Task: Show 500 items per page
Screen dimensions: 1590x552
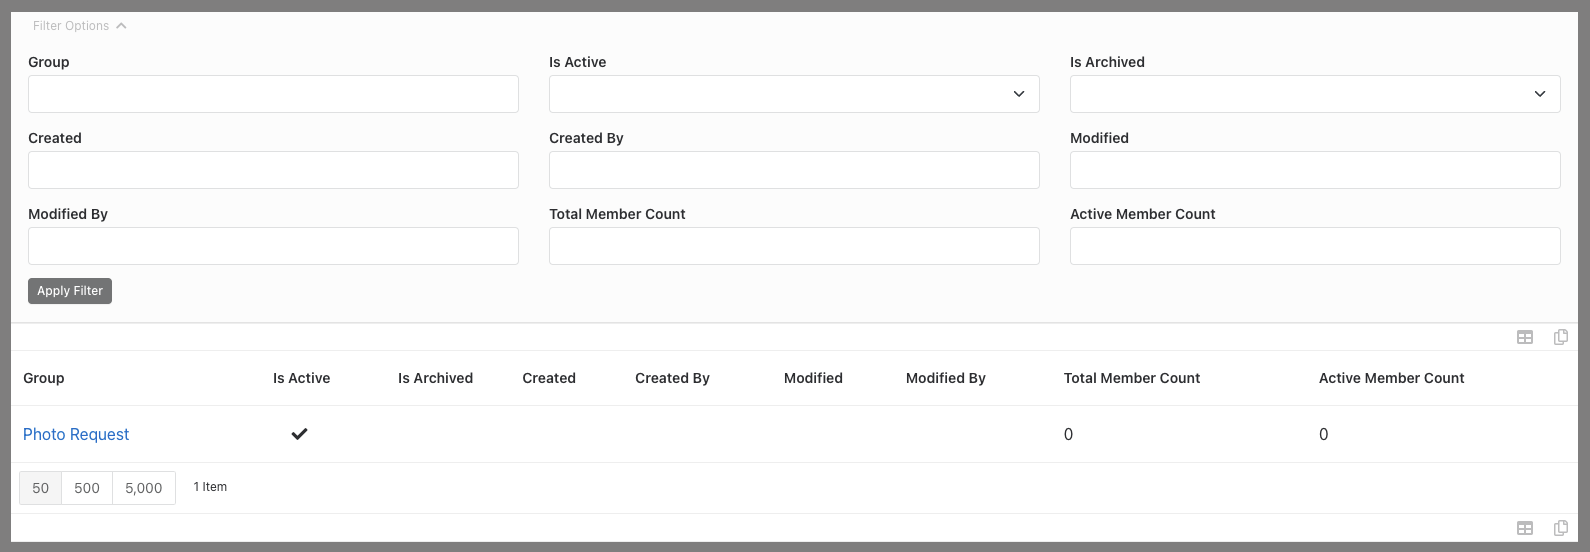Action: coord(87,488)
